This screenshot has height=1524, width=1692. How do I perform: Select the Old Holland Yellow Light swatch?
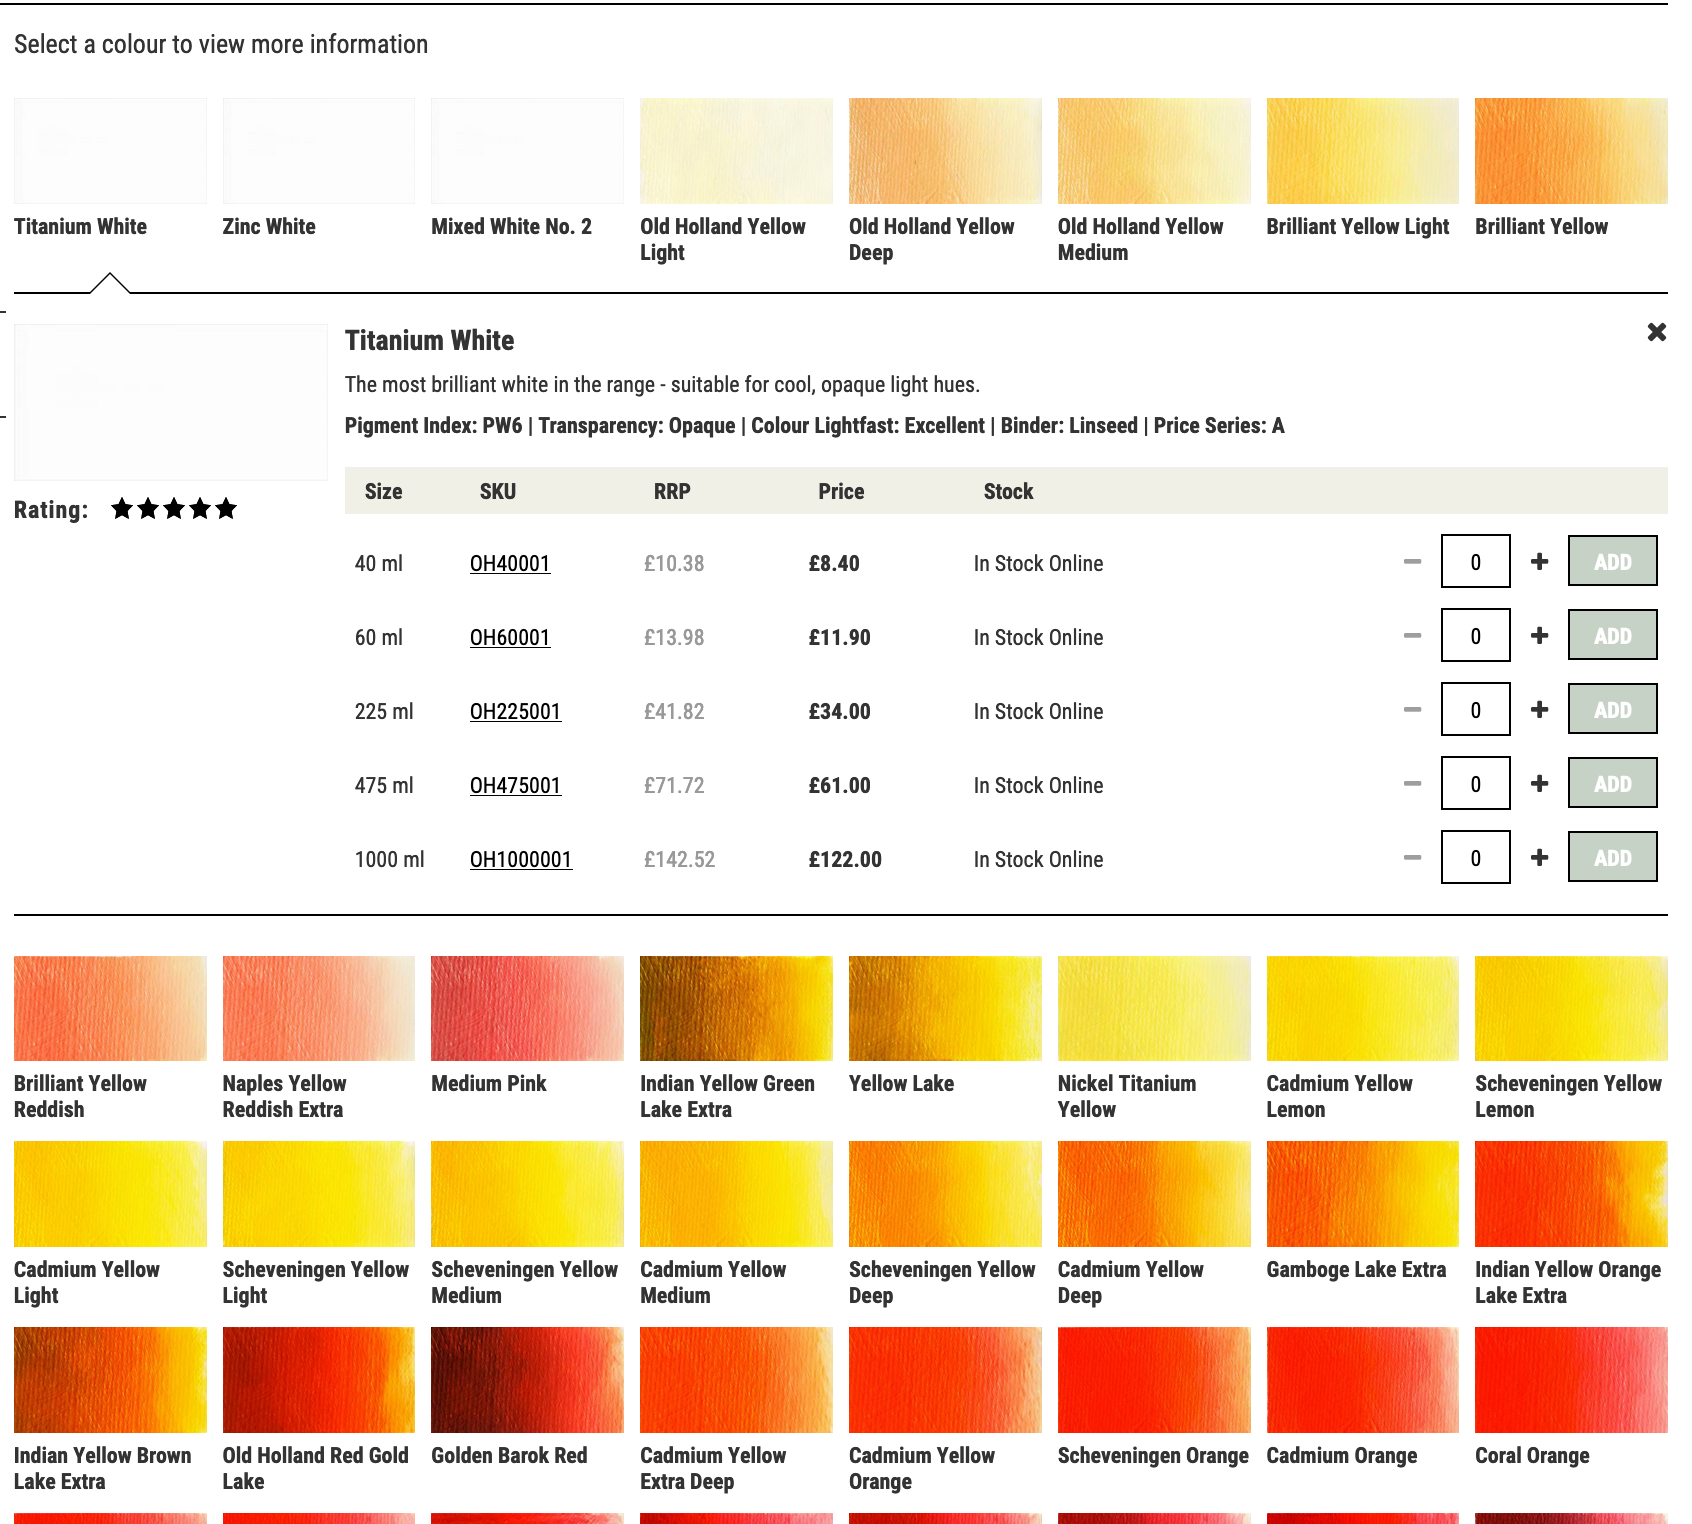pyautogui.click(x=736, y=151)
